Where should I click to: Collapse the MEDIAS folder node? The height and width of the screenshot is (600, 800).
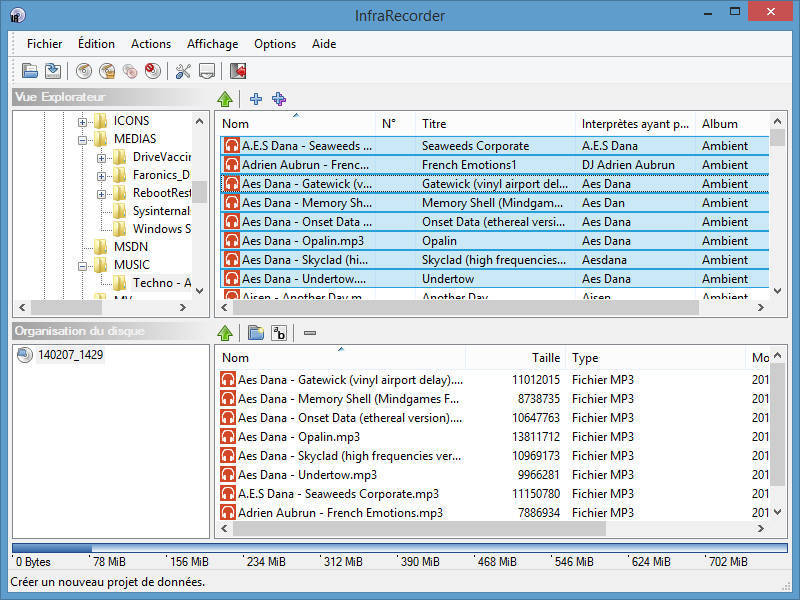pyautogui.click(x=82, y=140)
